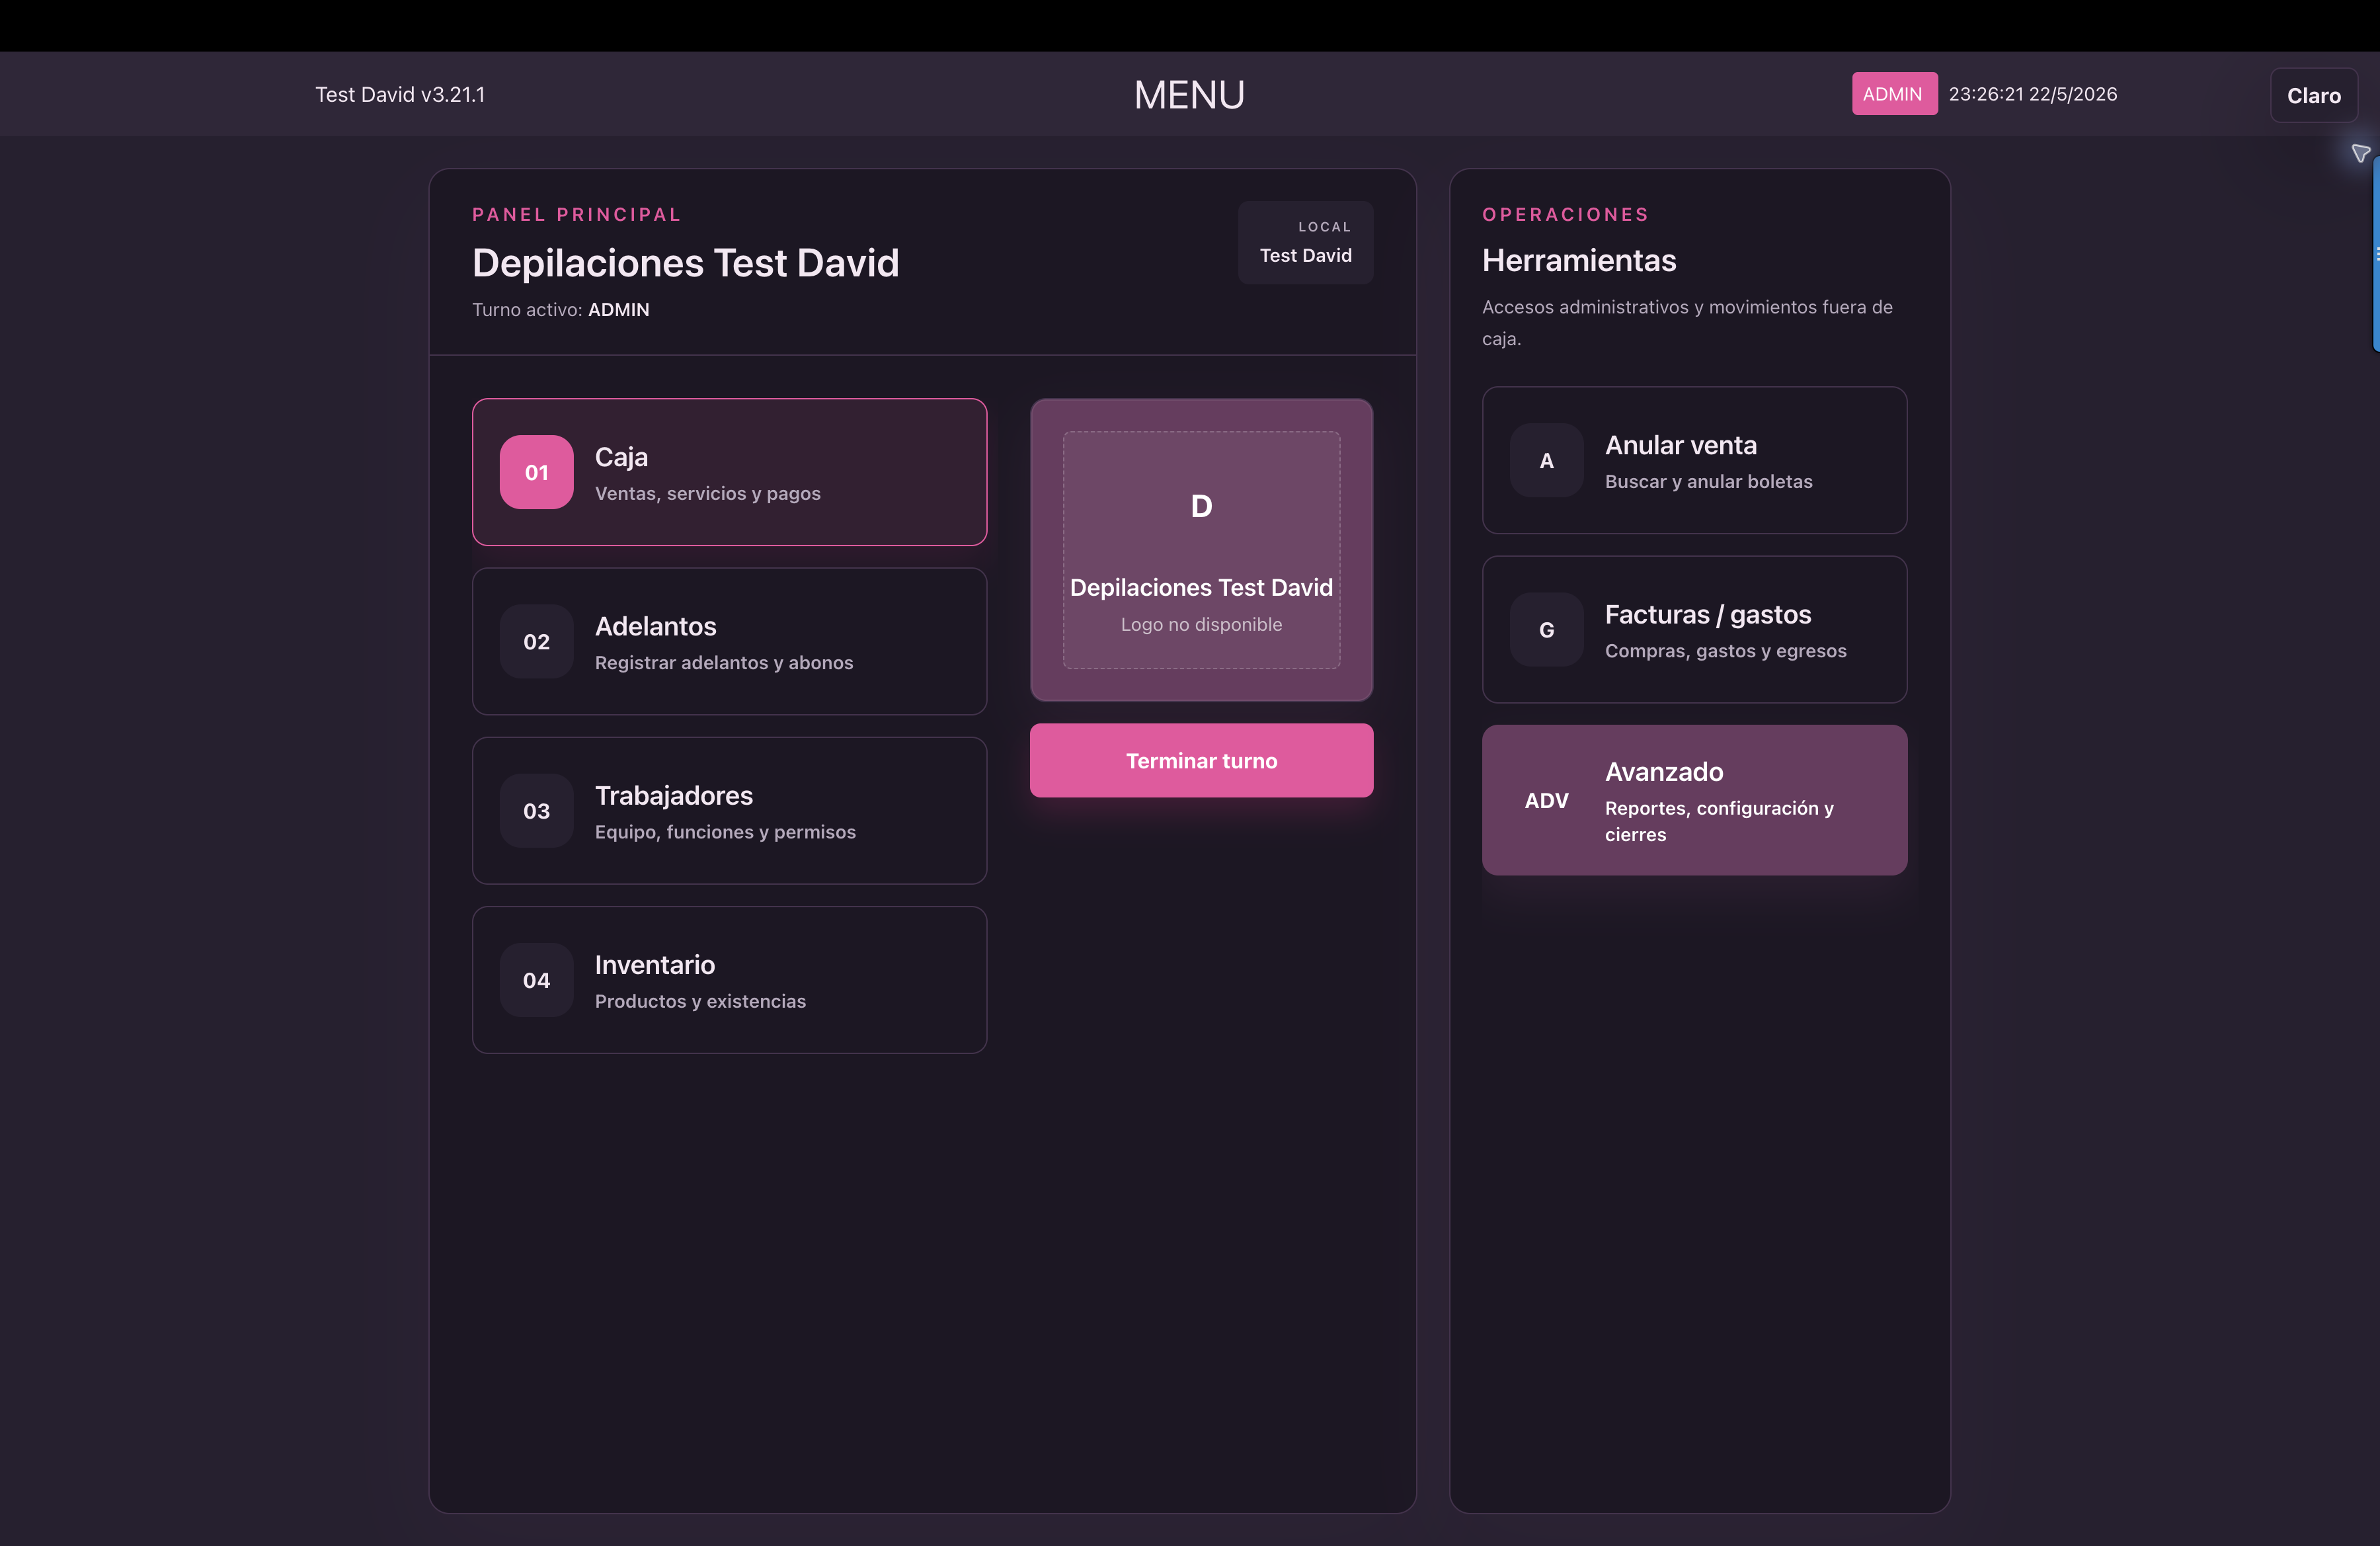Click 'Equipo, funciones y permisos' subtitle
Image resolution: width=2380 pixels, height=1546 pixels.
tap(725, 832)
